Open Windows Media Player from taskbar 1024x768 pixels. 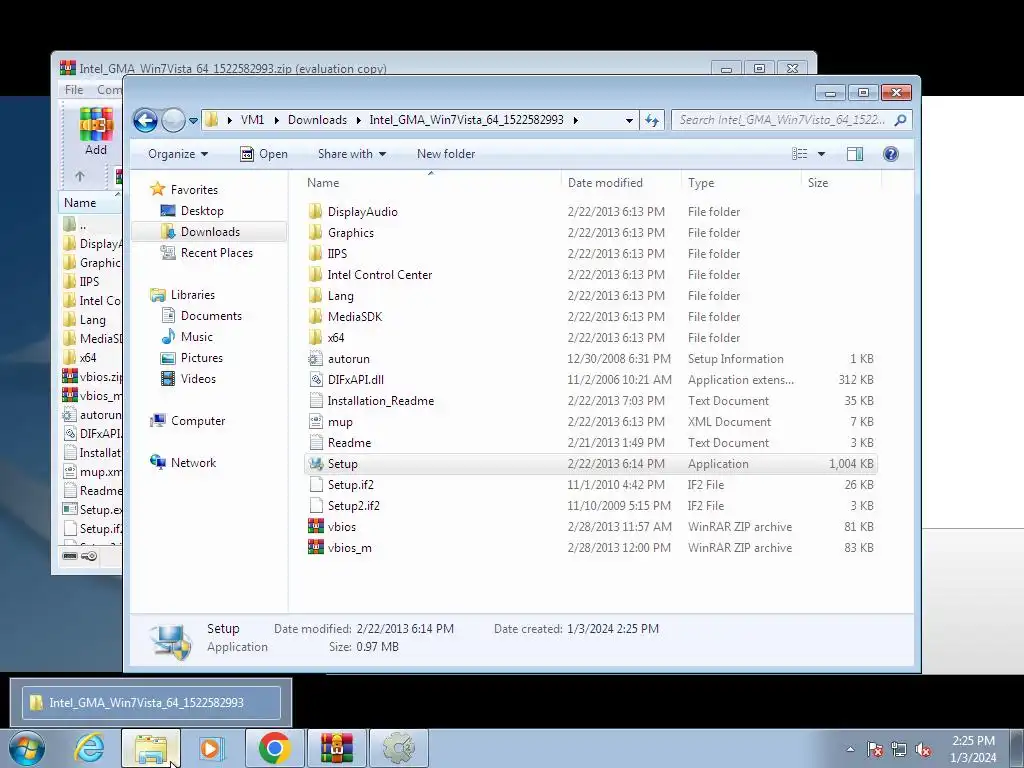tap(212, 748)
